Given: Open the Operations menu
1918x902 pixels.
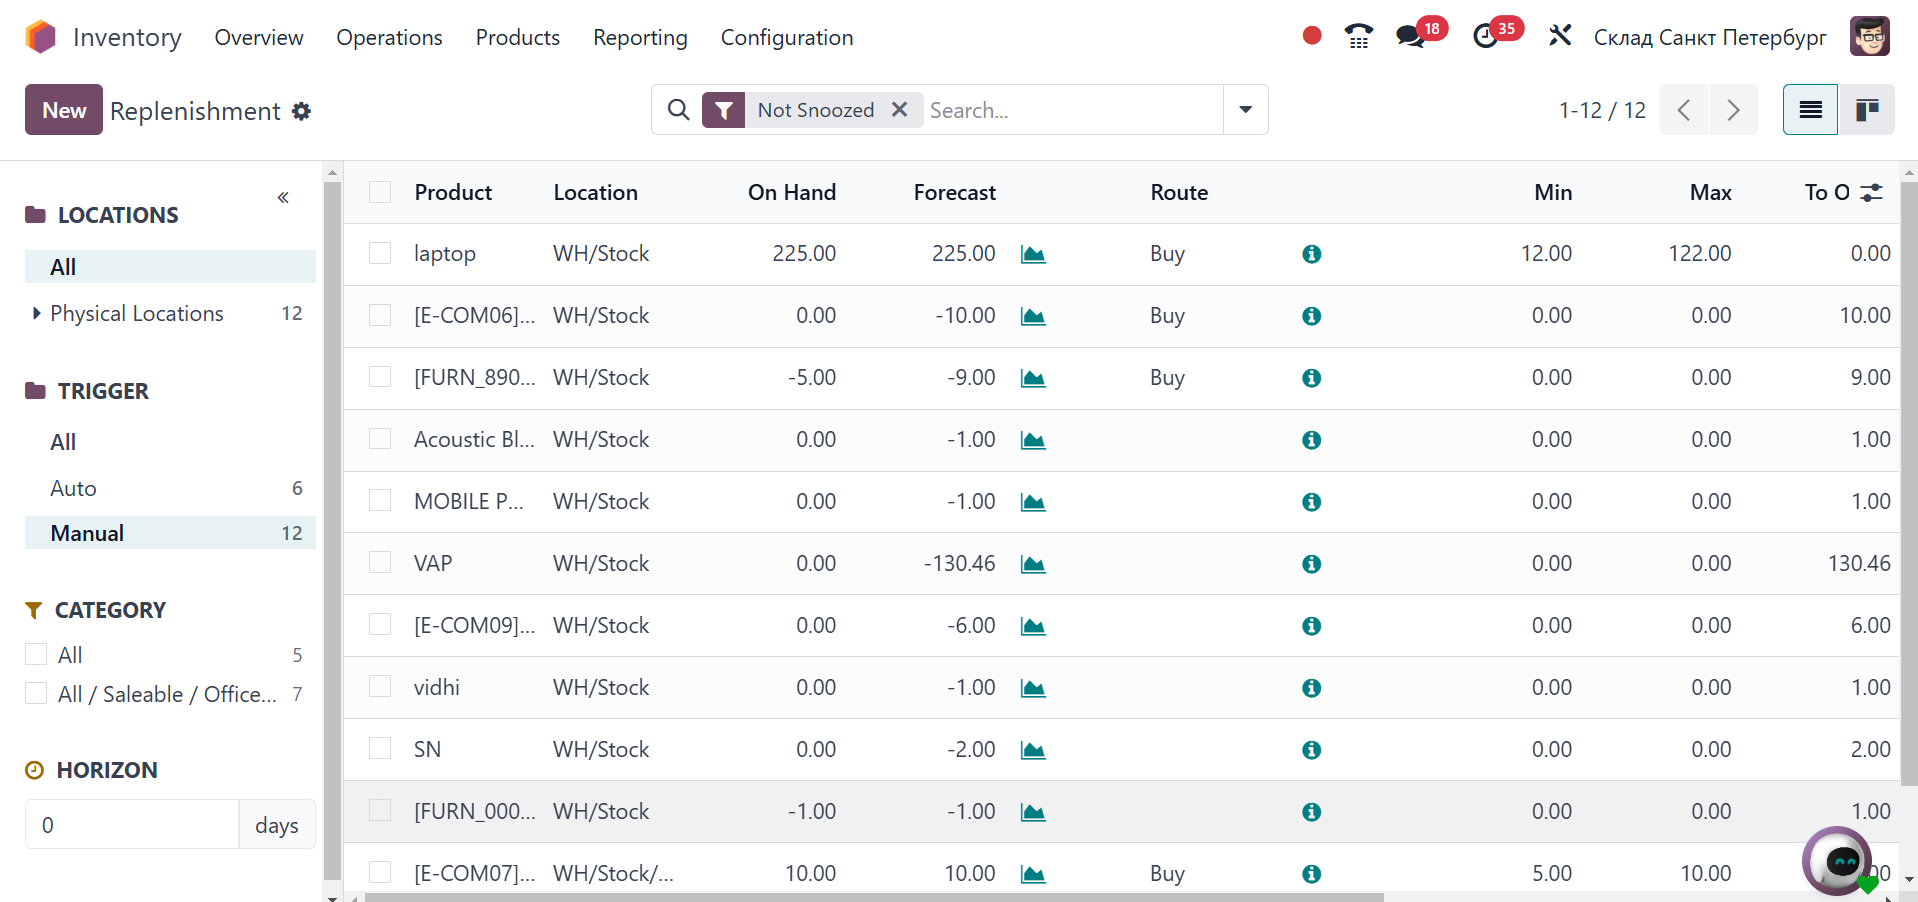Looking at the screenshot, I should pyautogui.click(x=389, y=38).
